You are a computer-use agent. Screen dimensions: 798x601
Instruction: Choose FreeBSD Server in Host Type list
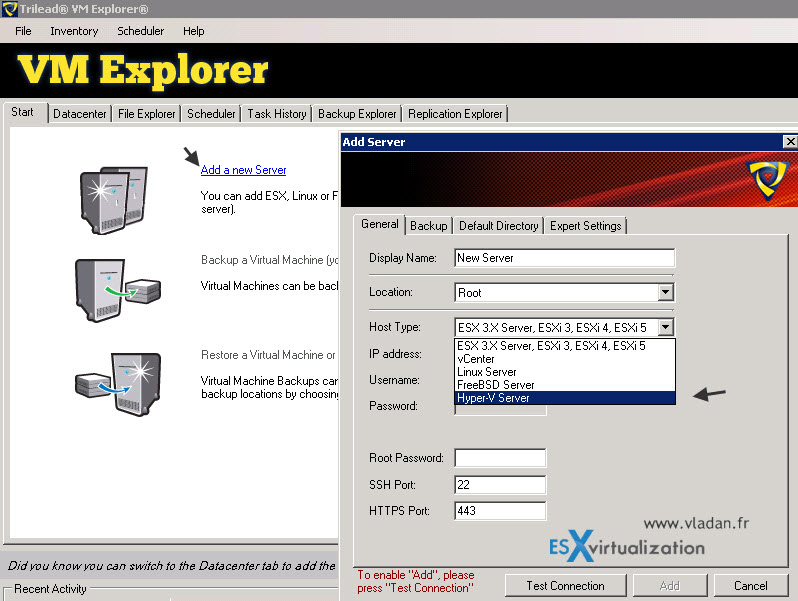(x=564, y=385)
